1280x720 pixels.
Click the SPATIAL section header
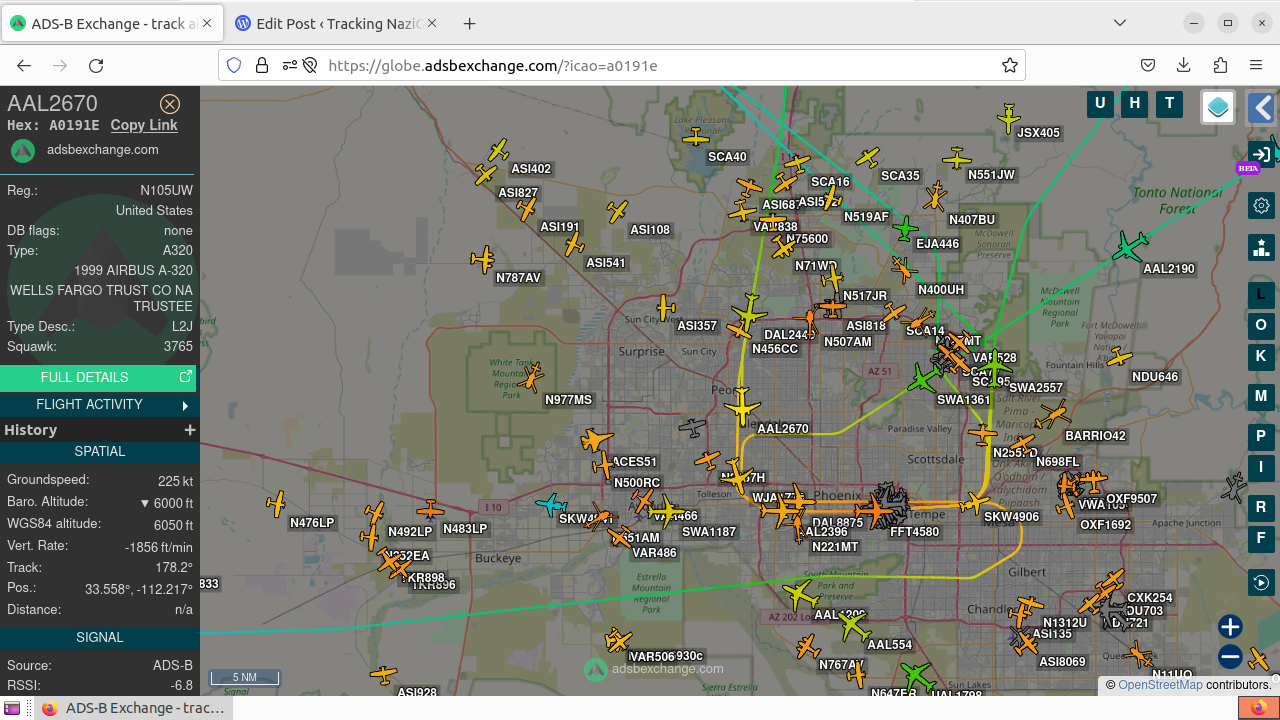pos(98,452)
